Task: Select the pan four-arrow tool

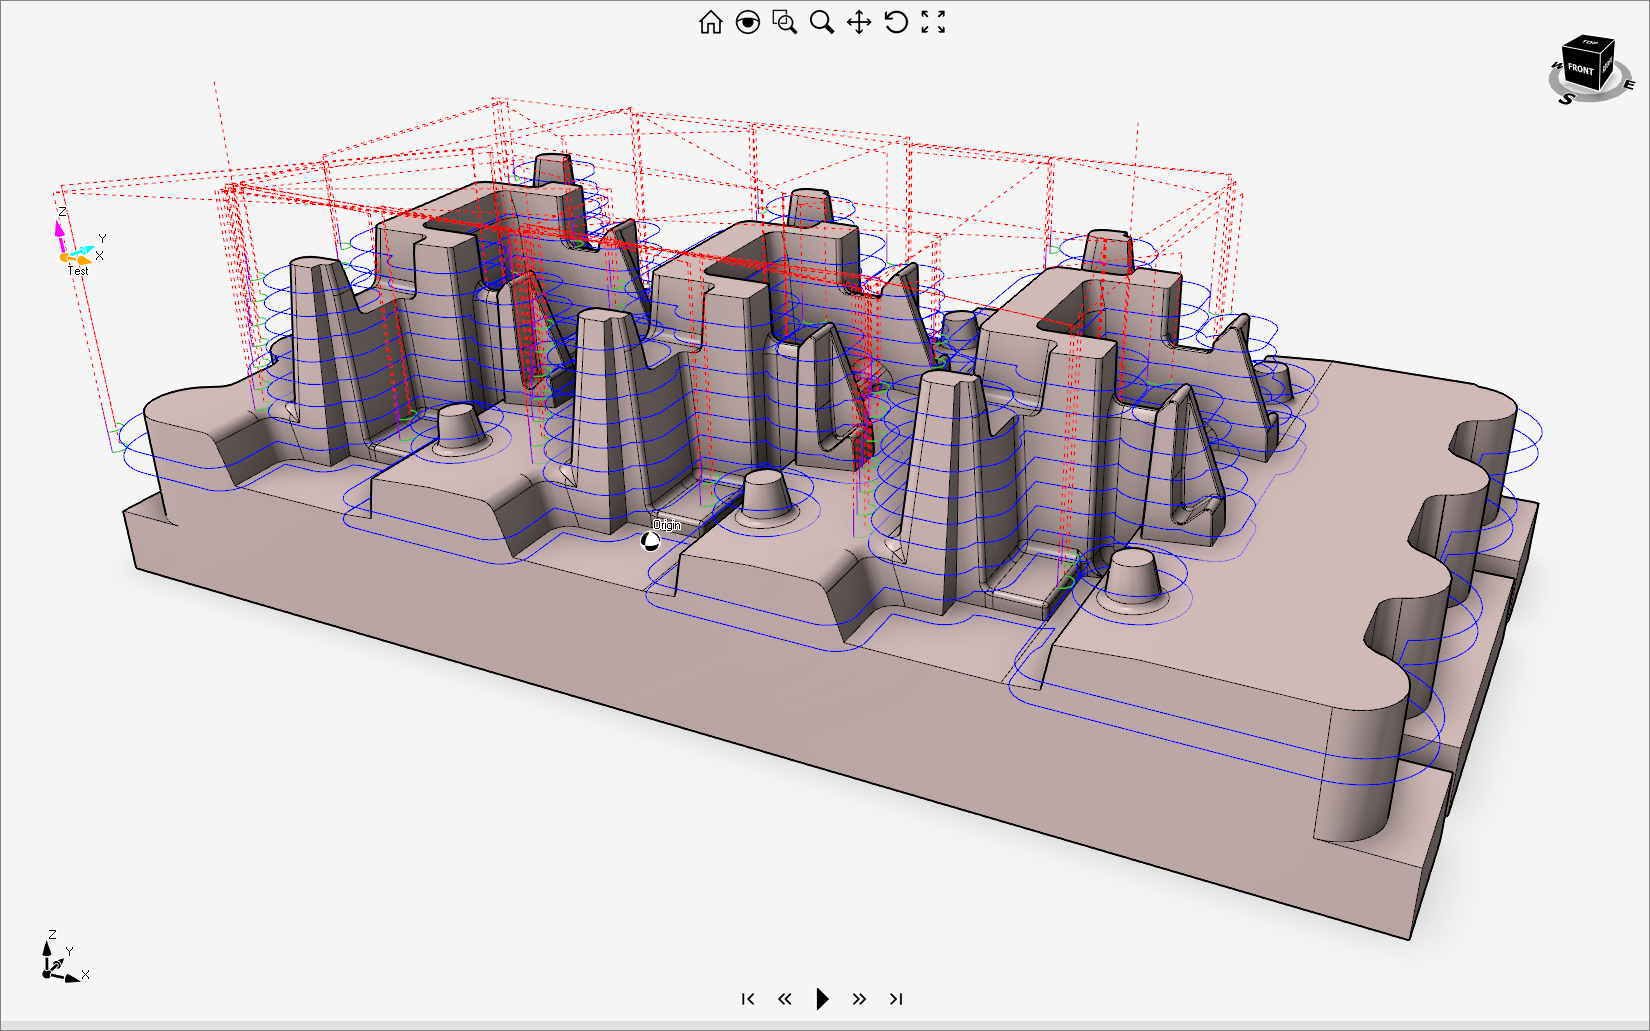Action: [x=859, y=22]
